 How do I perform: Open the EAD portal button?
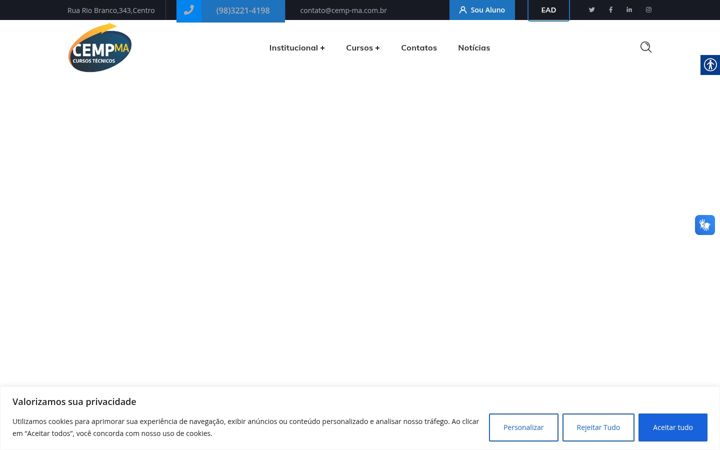coord(548,10)
